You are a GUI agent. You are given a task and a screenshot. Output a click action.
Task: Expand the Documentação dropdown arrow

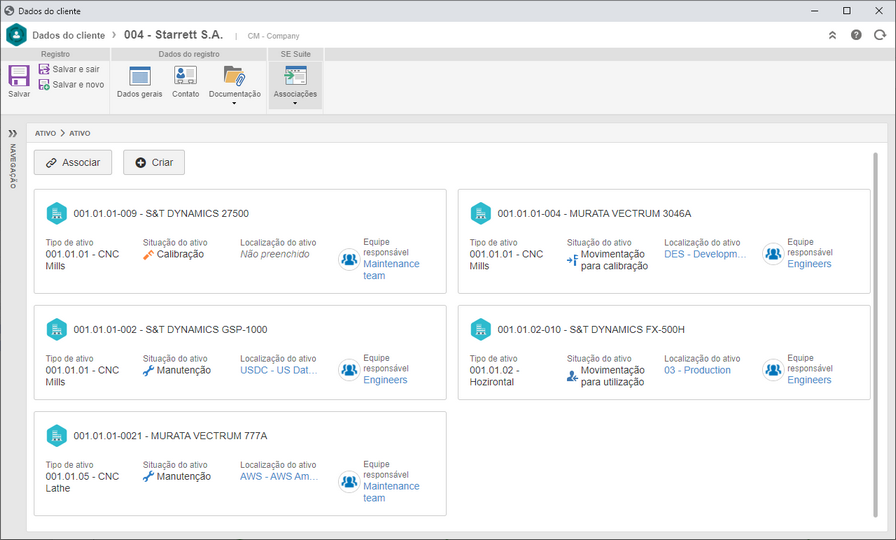234,103
